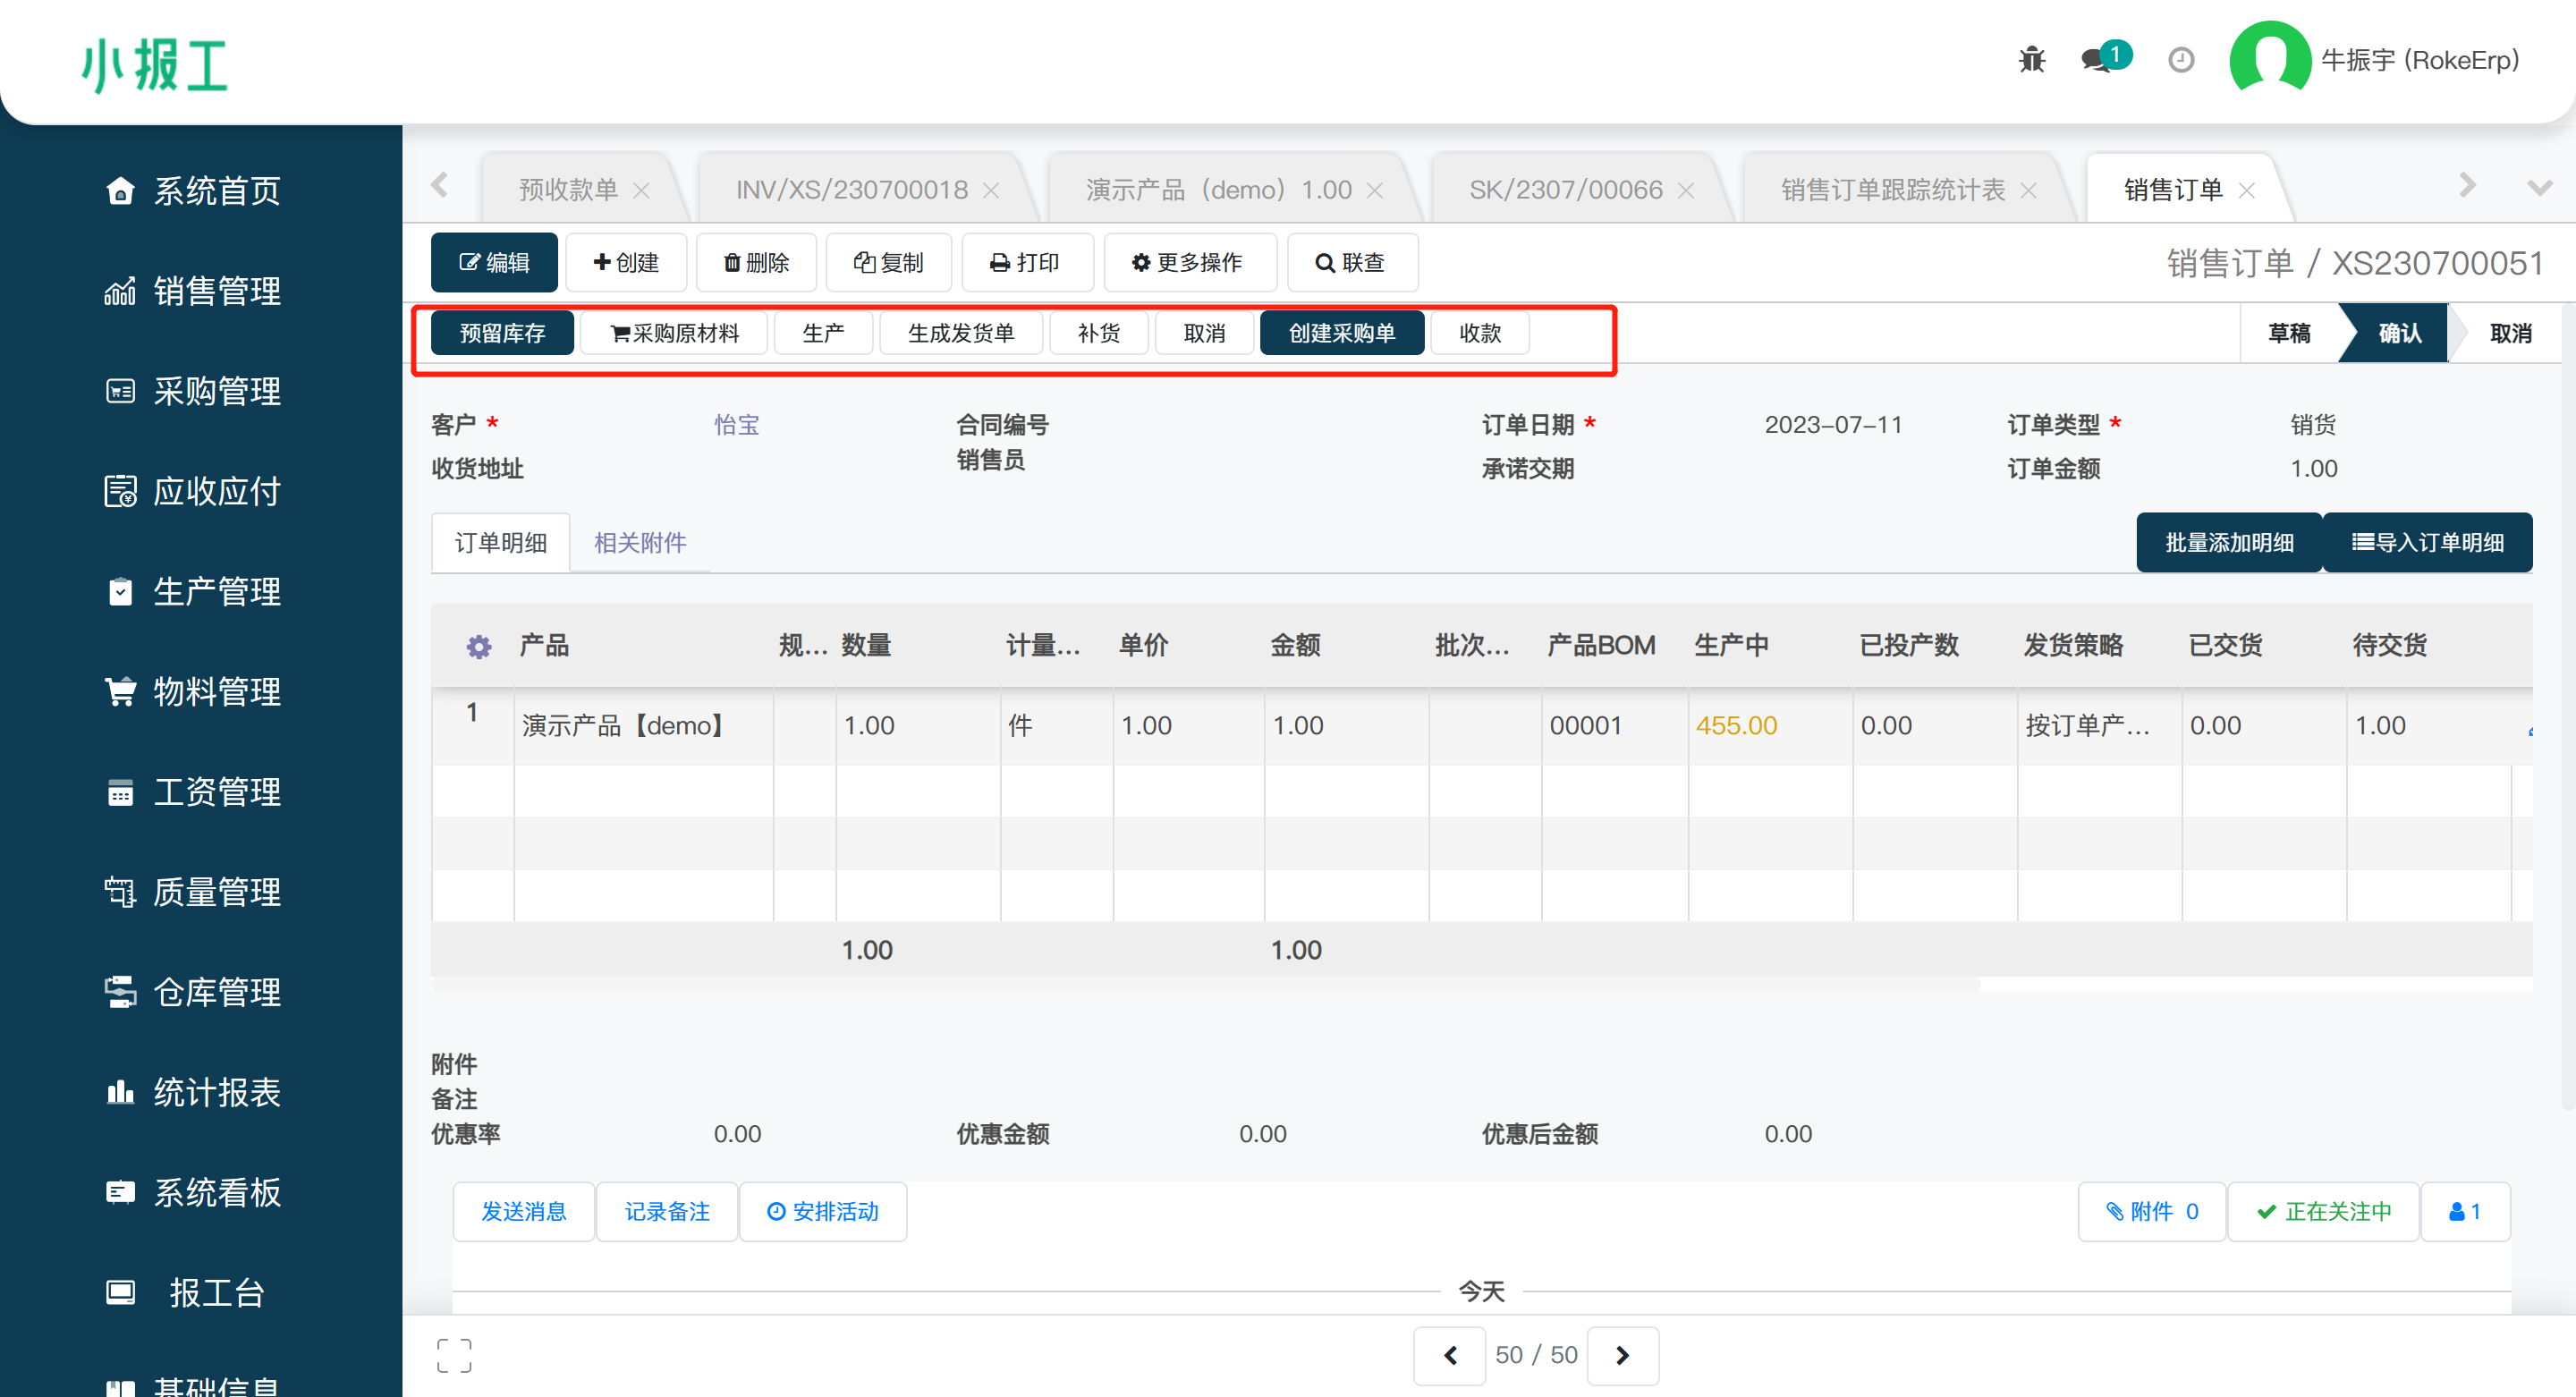Switch to the 销售订单跟踪统计表 tab
Image resolution: width=2576 pixels, height=1397 pixels.
1892,190
